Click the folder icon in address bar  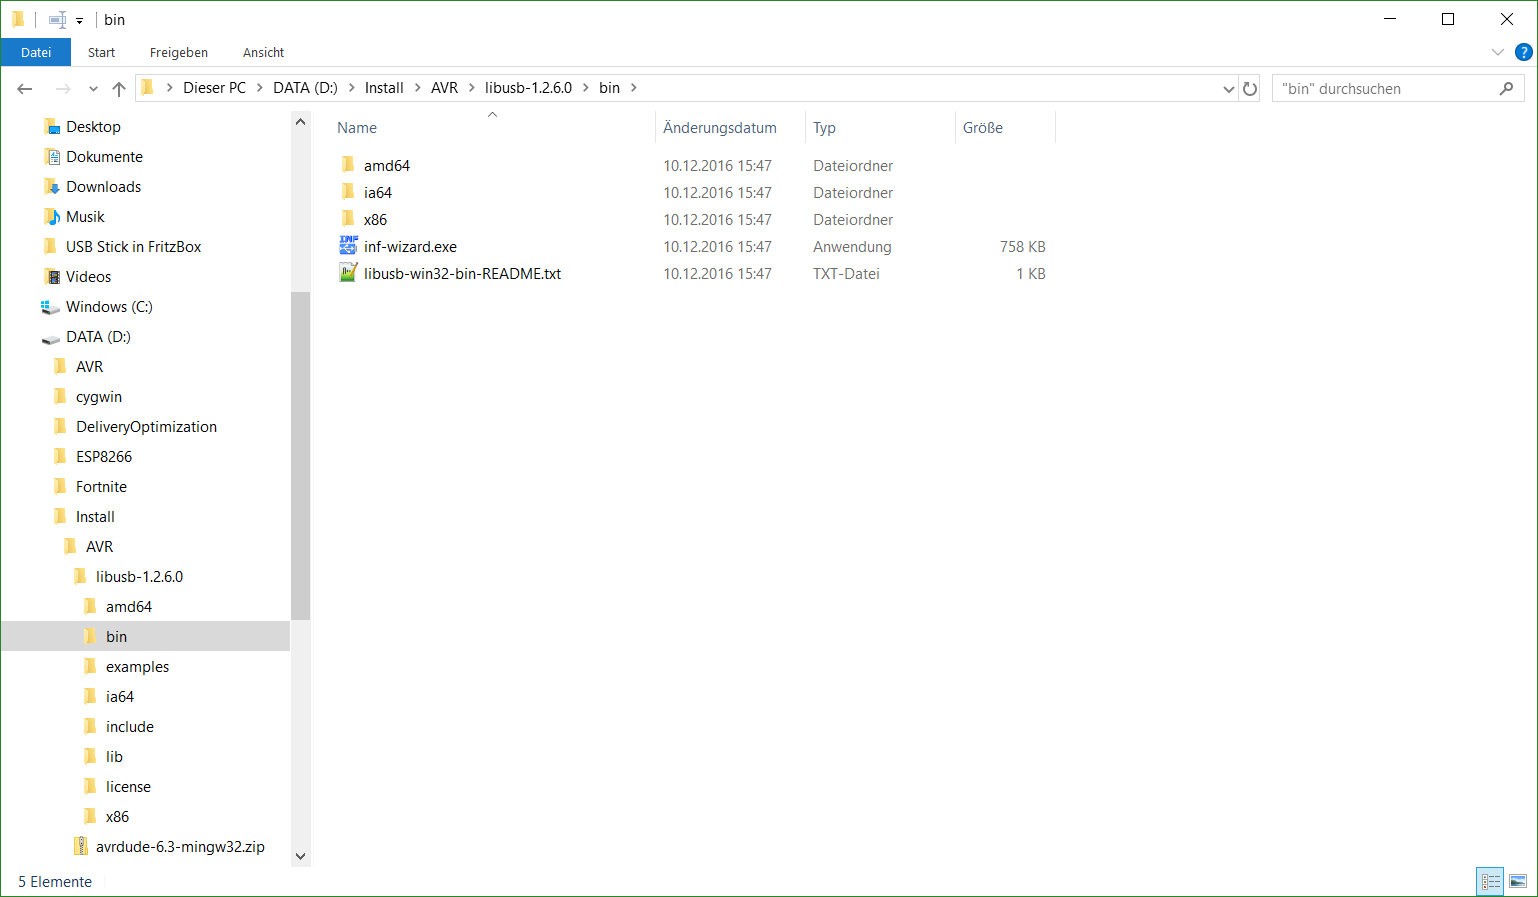tap(148, 88)
